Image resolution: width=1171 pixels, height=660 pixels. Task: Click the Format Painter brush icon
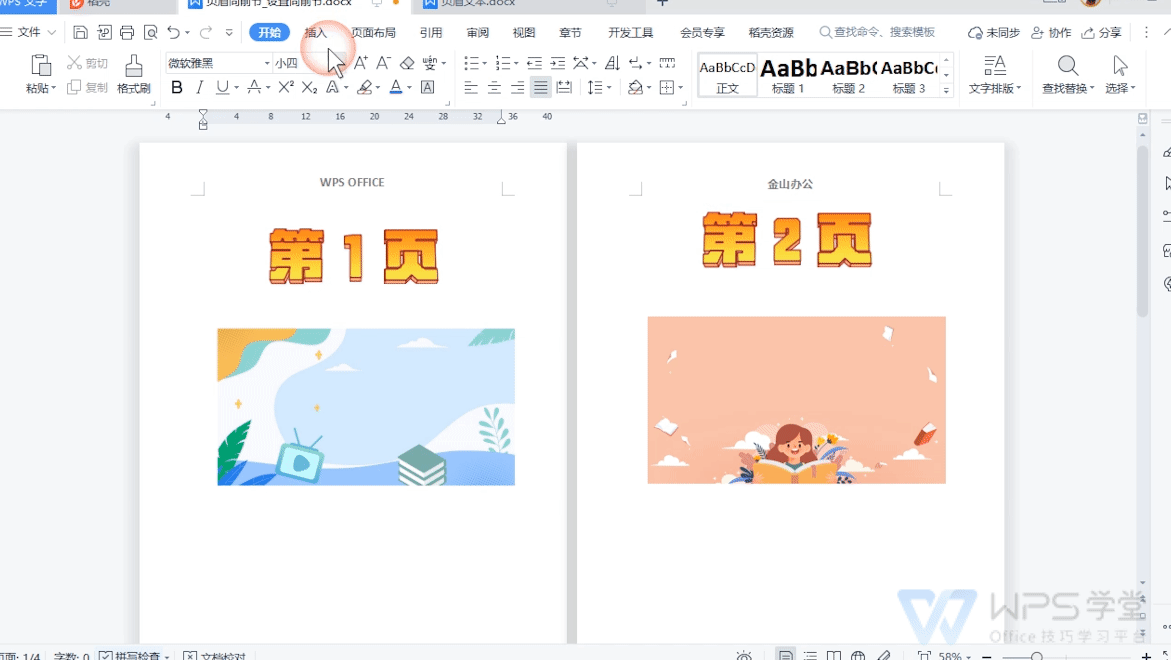134,66
